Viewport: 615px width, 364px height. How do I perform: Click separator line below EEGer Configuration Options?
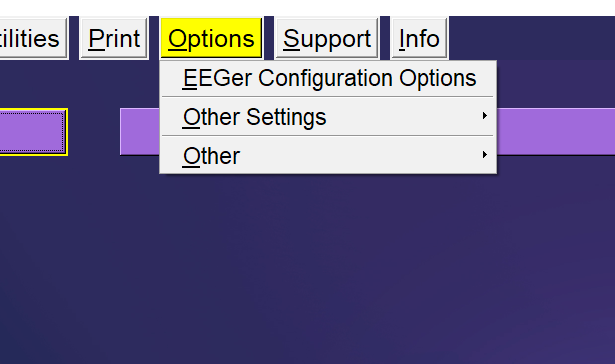pyautogui.click(x=328, y=96)
